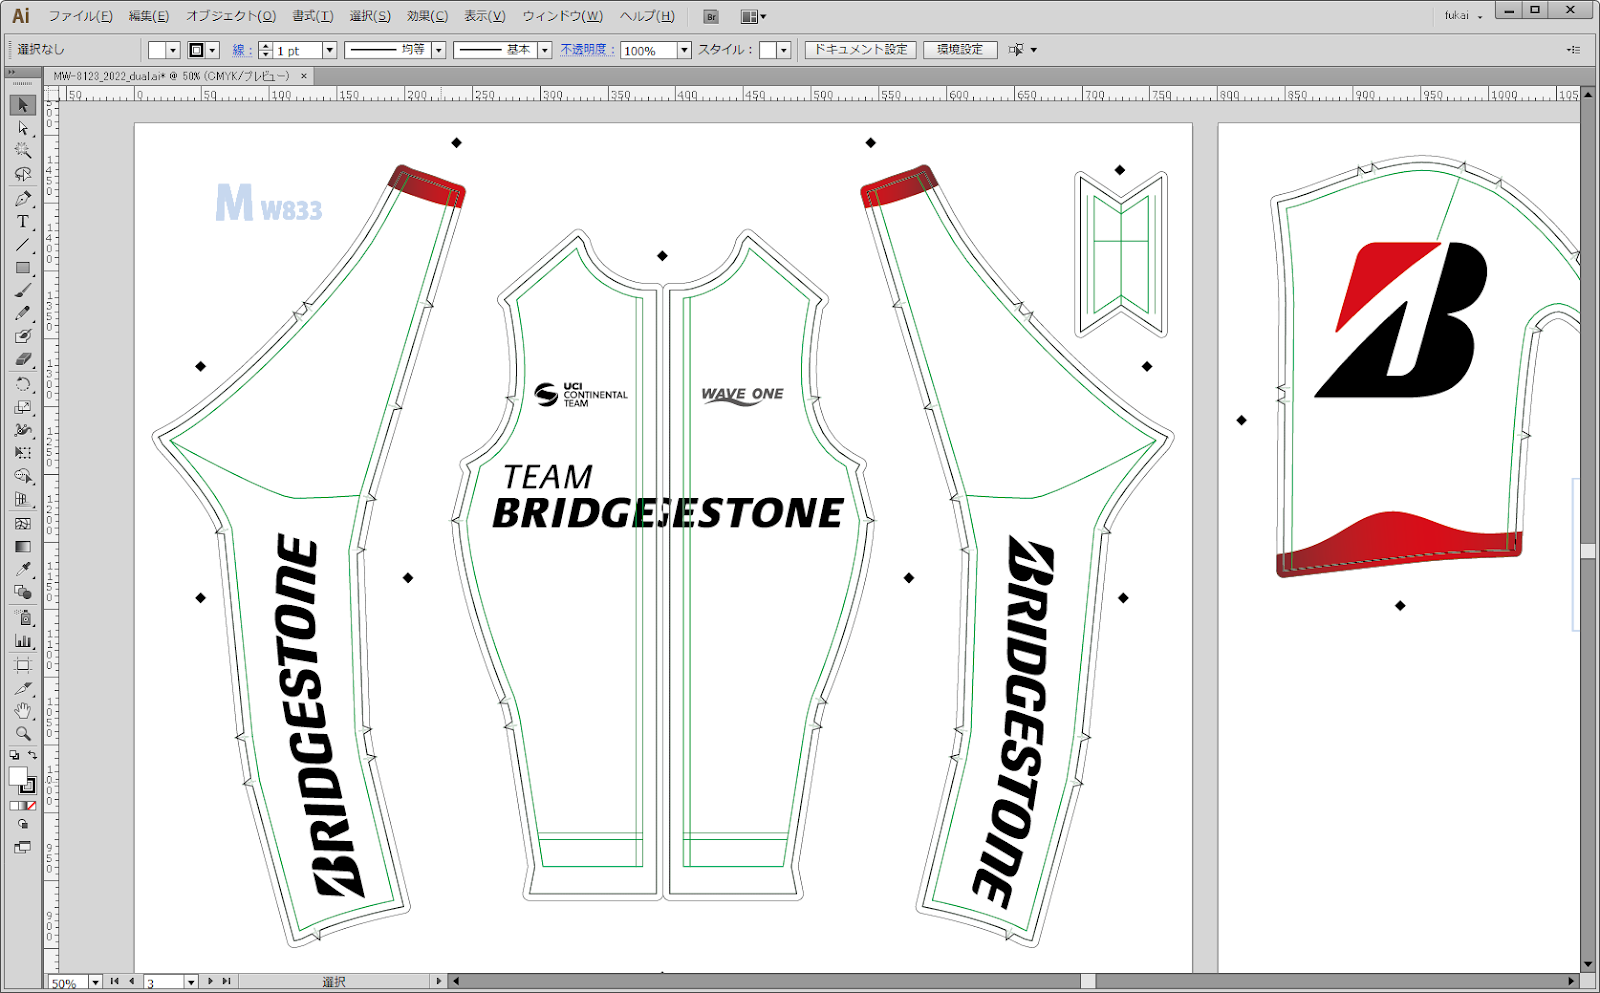The width and height of the screenshot is (1600, 993).
Task: Select the Artboard tool
Action: pyautogui.click(x=23, y=665)
